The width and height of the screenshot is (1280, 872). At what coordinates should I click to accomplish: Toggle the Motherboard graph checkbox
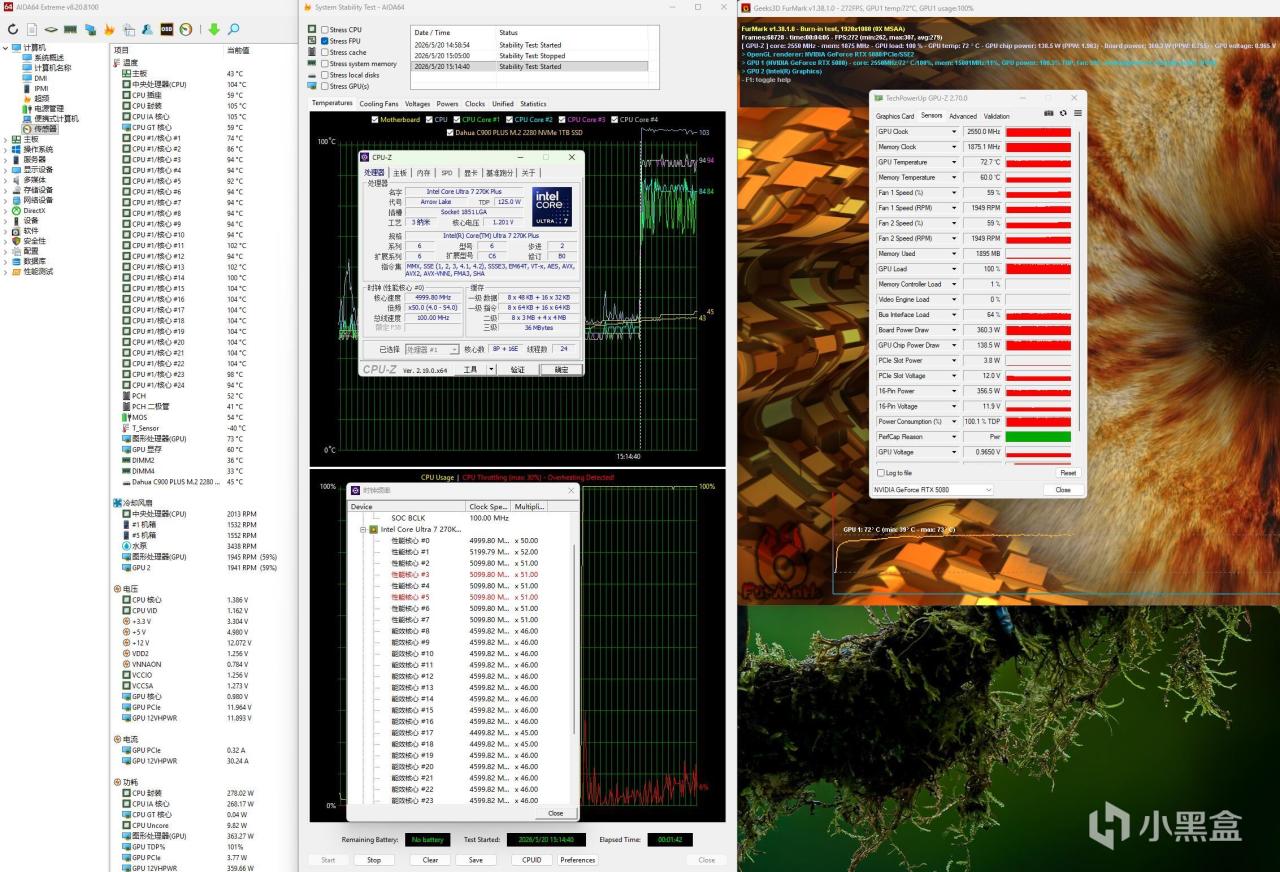click(374, 120)
